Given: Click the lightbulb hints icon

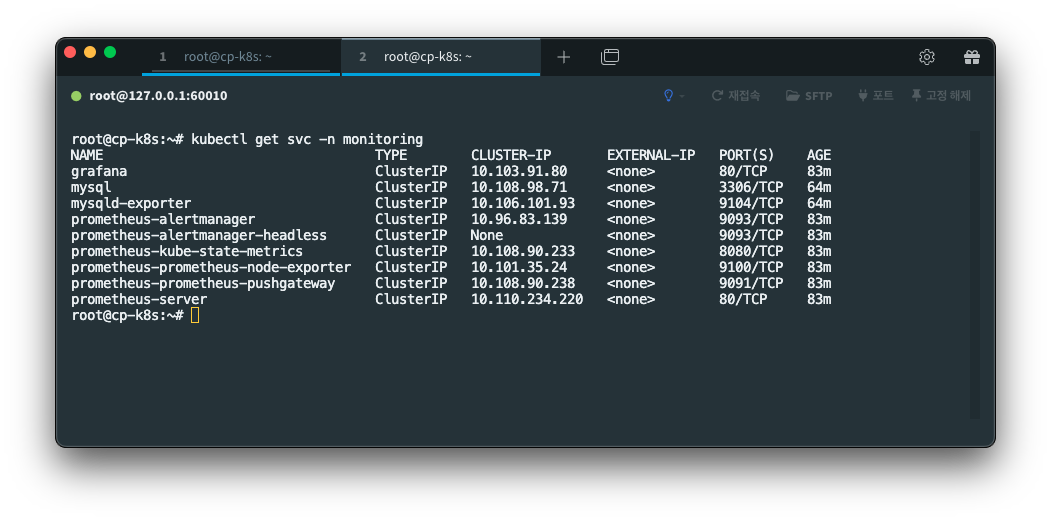Looking at the screenshot, I should tap(668, 96).
